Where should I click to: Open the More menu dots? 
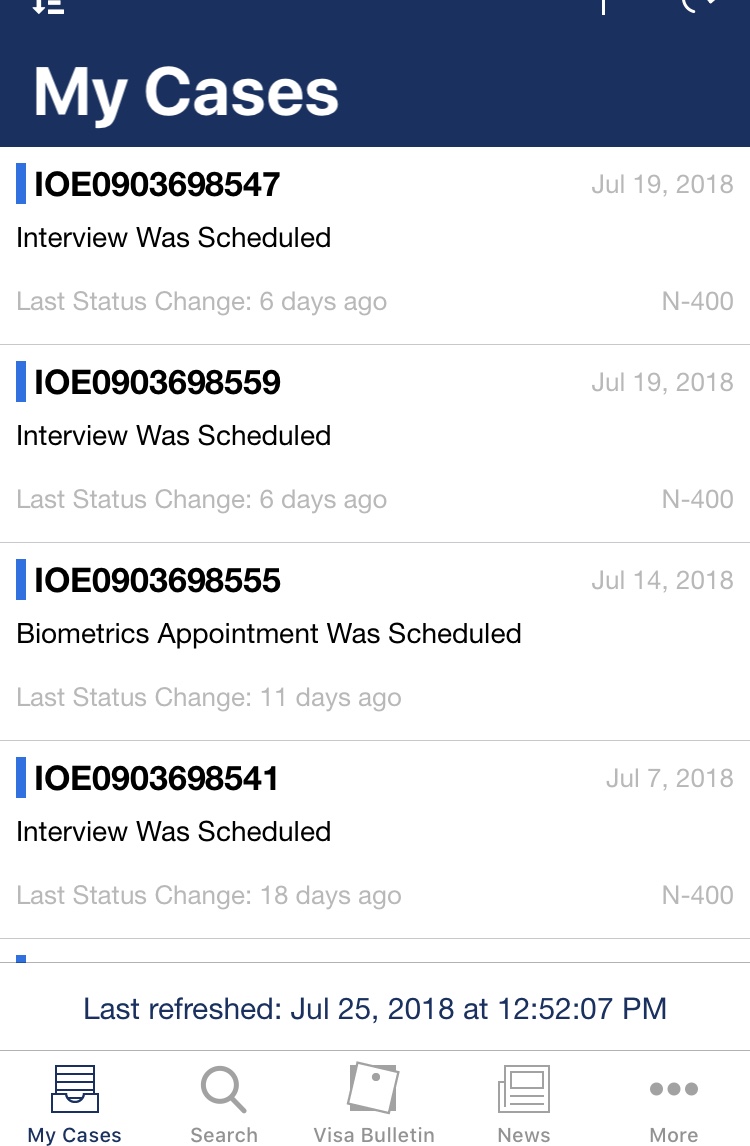pos(673,1104)
